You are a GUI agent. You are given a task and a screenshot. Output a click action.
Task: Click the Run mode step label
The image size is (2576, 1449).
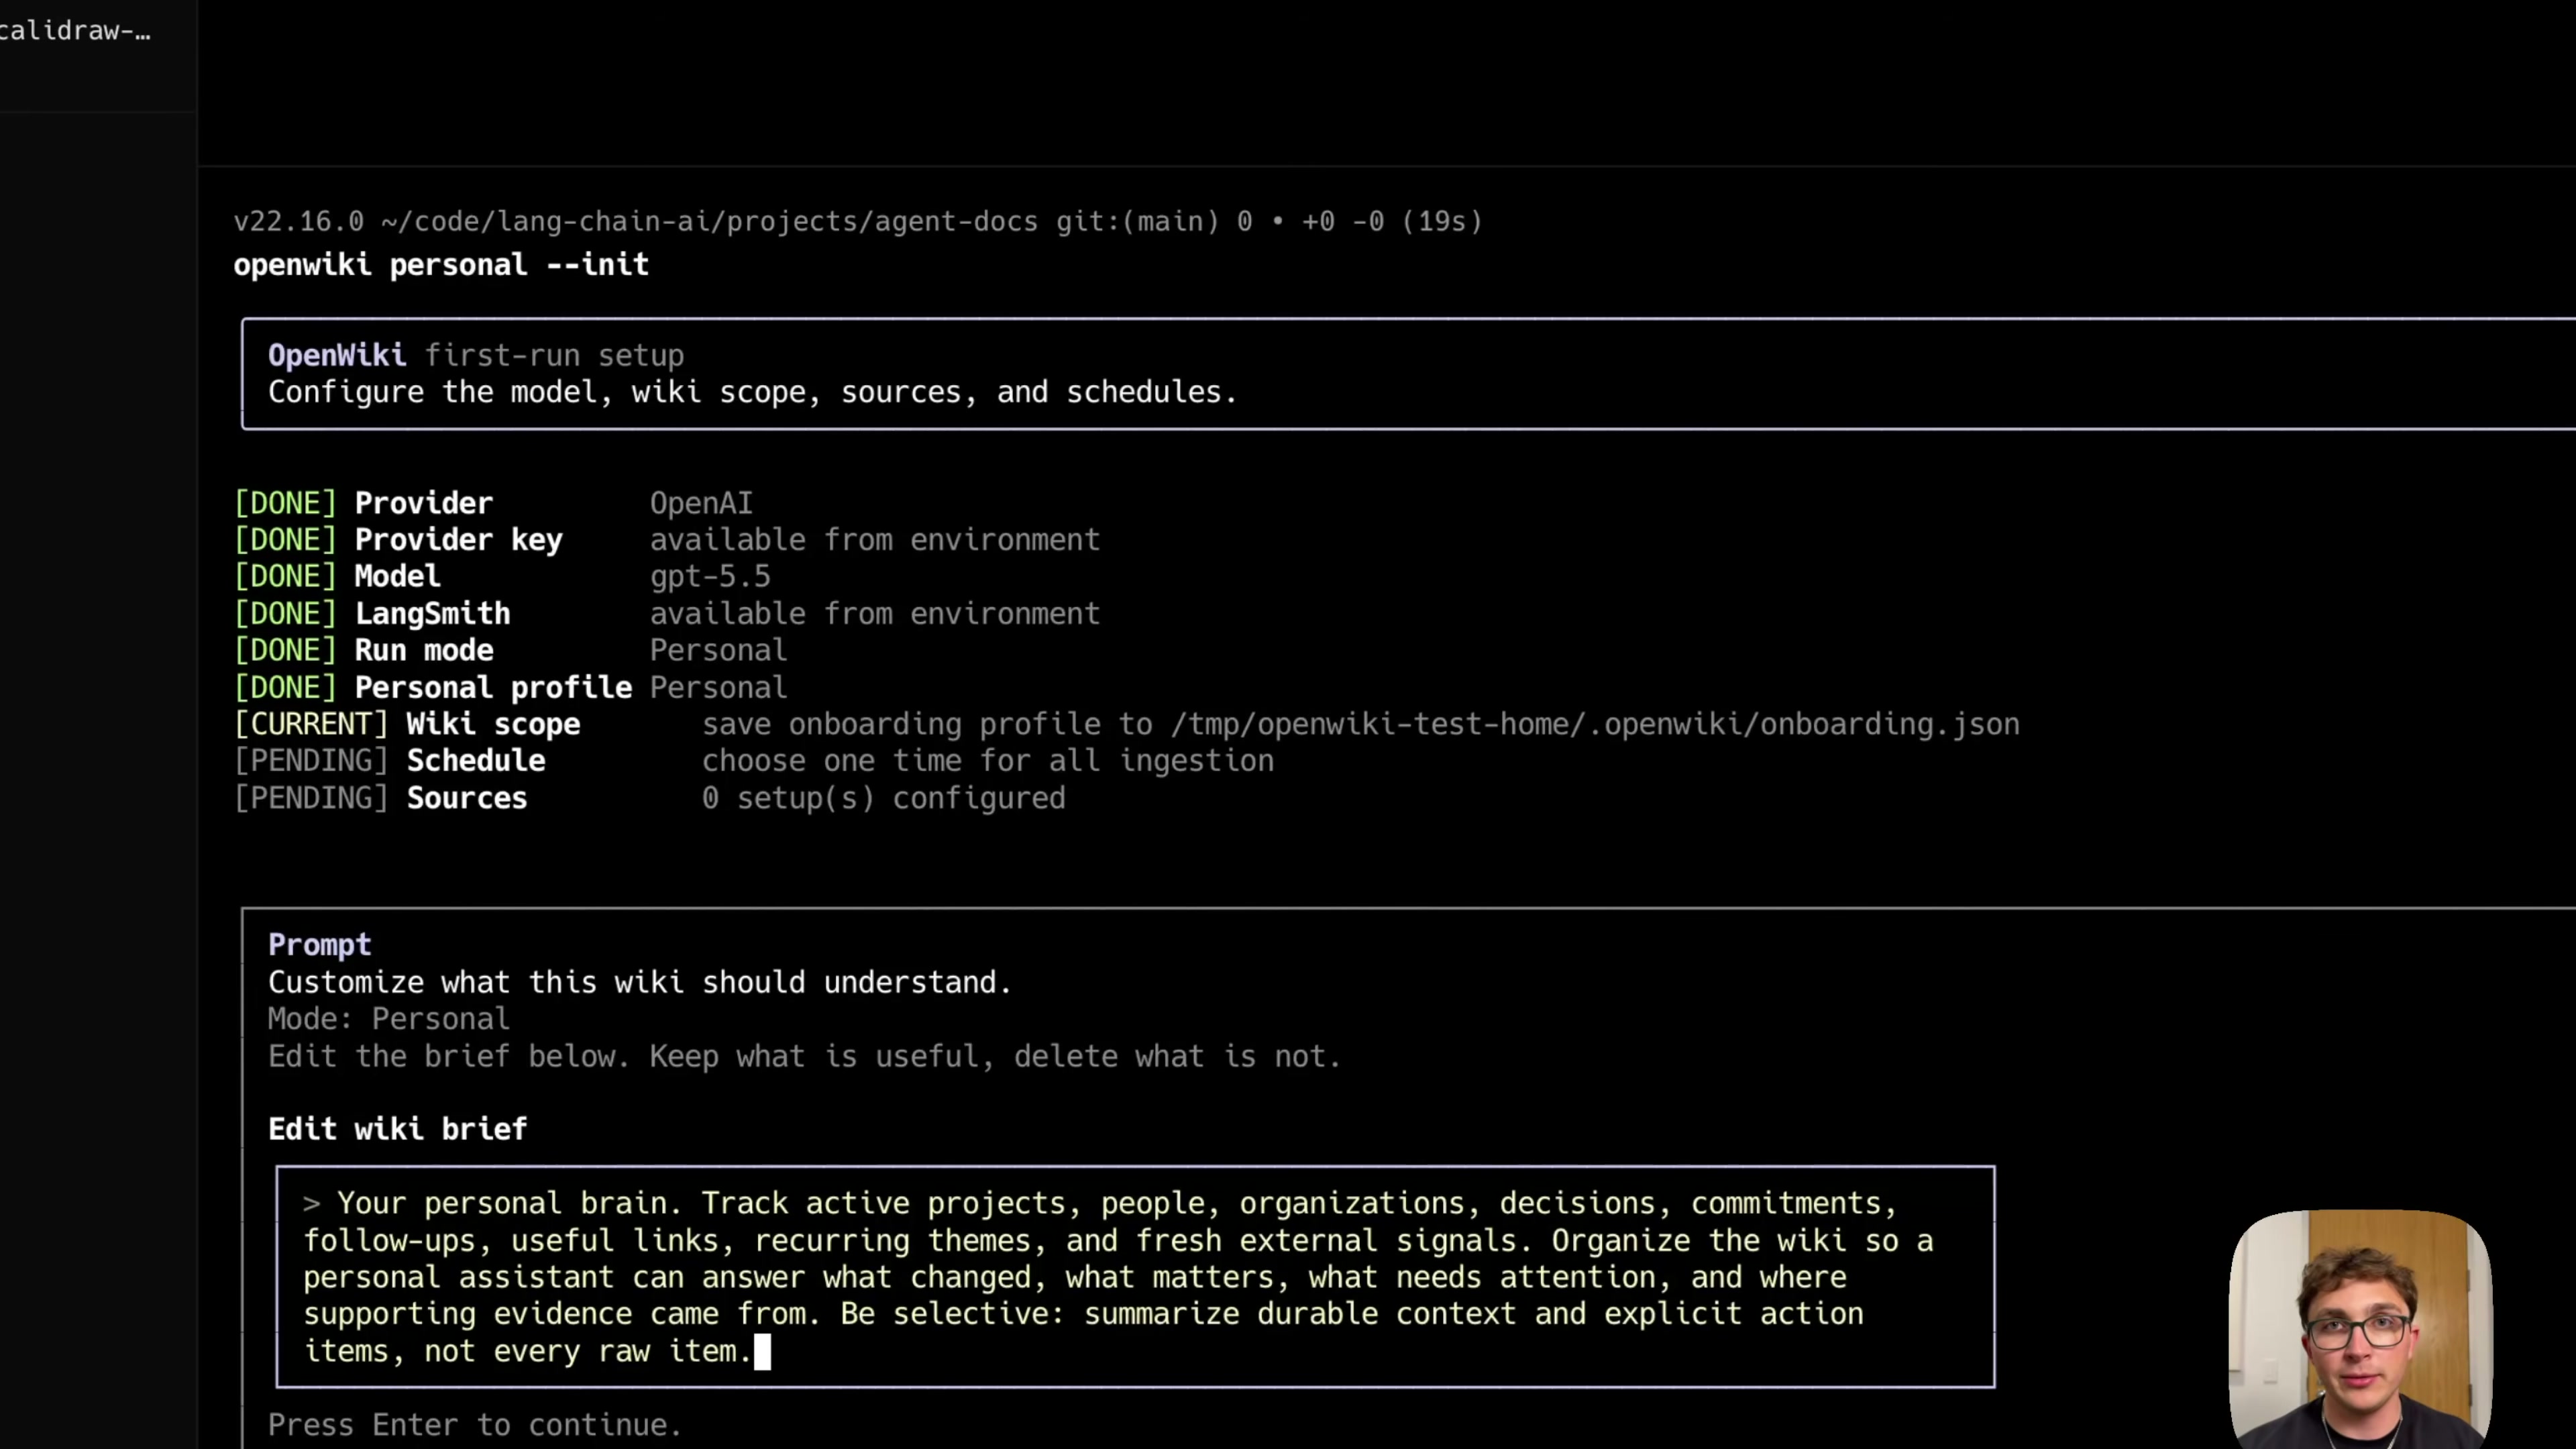[424, 650]
